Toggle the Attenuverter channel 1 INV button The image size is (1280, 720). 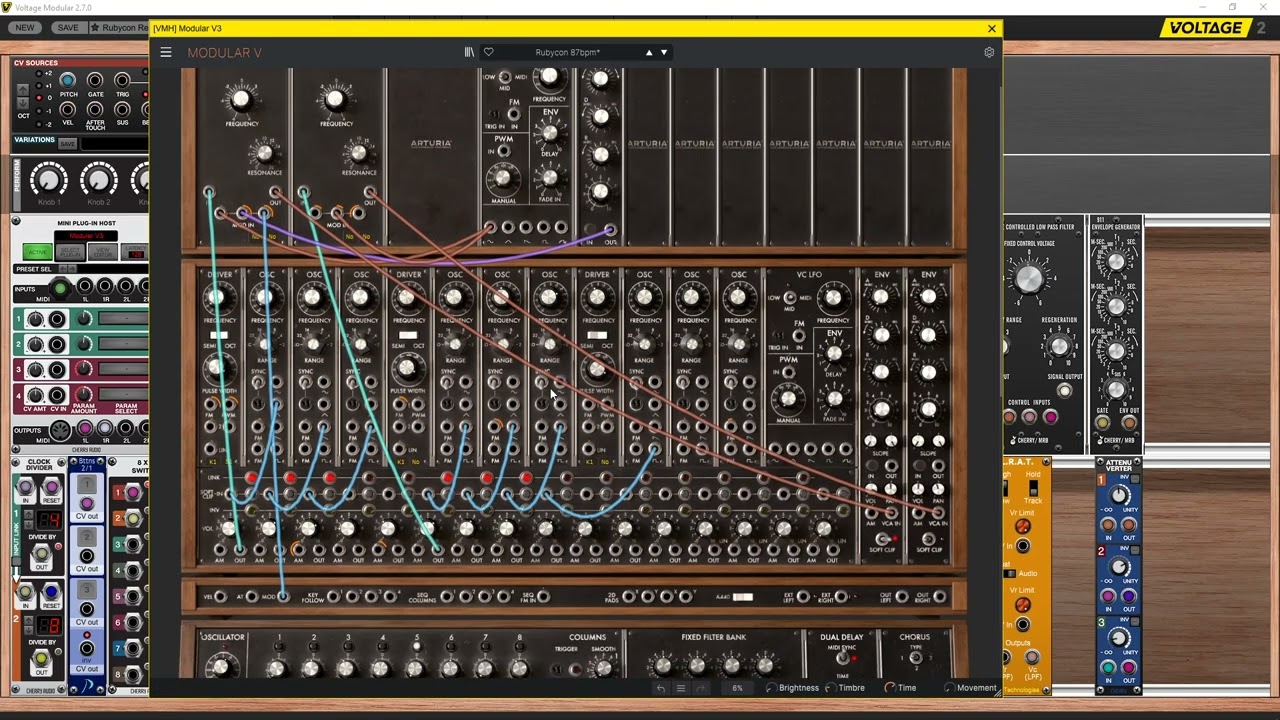point(1134,479)
